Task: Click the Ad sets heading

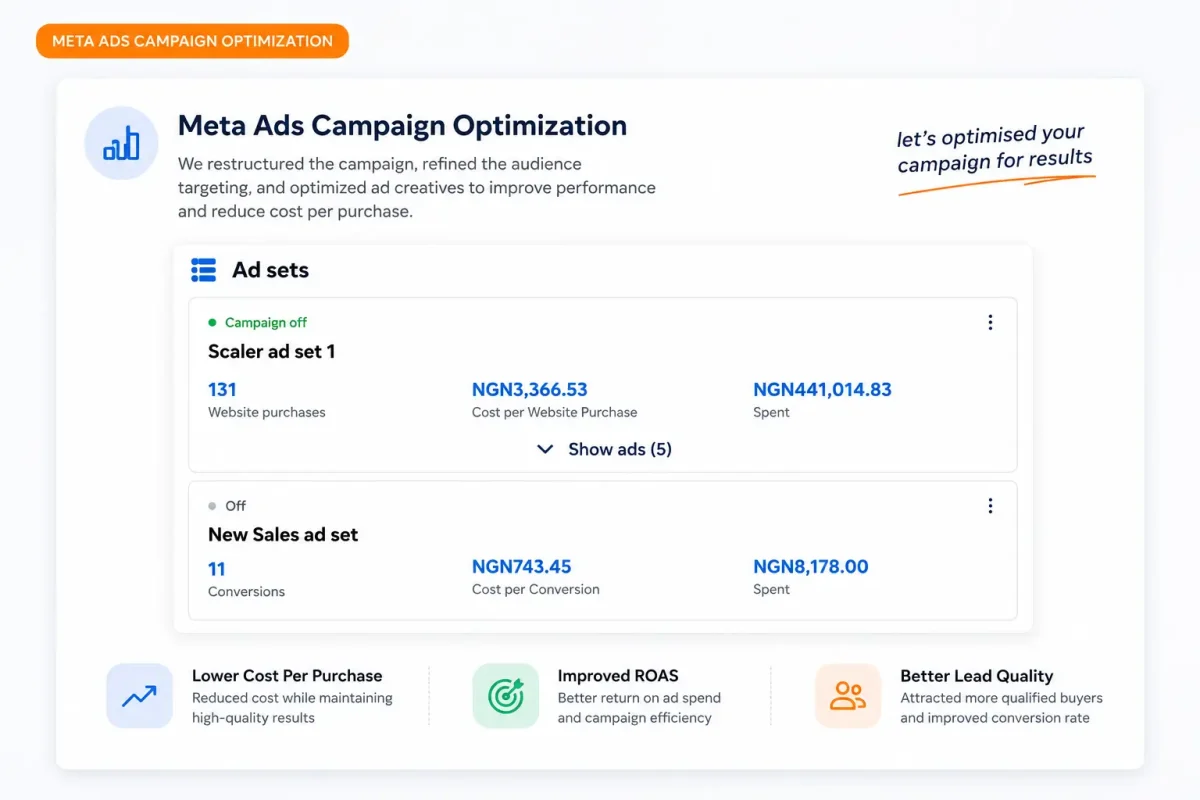Action: [x=271, y=270]
